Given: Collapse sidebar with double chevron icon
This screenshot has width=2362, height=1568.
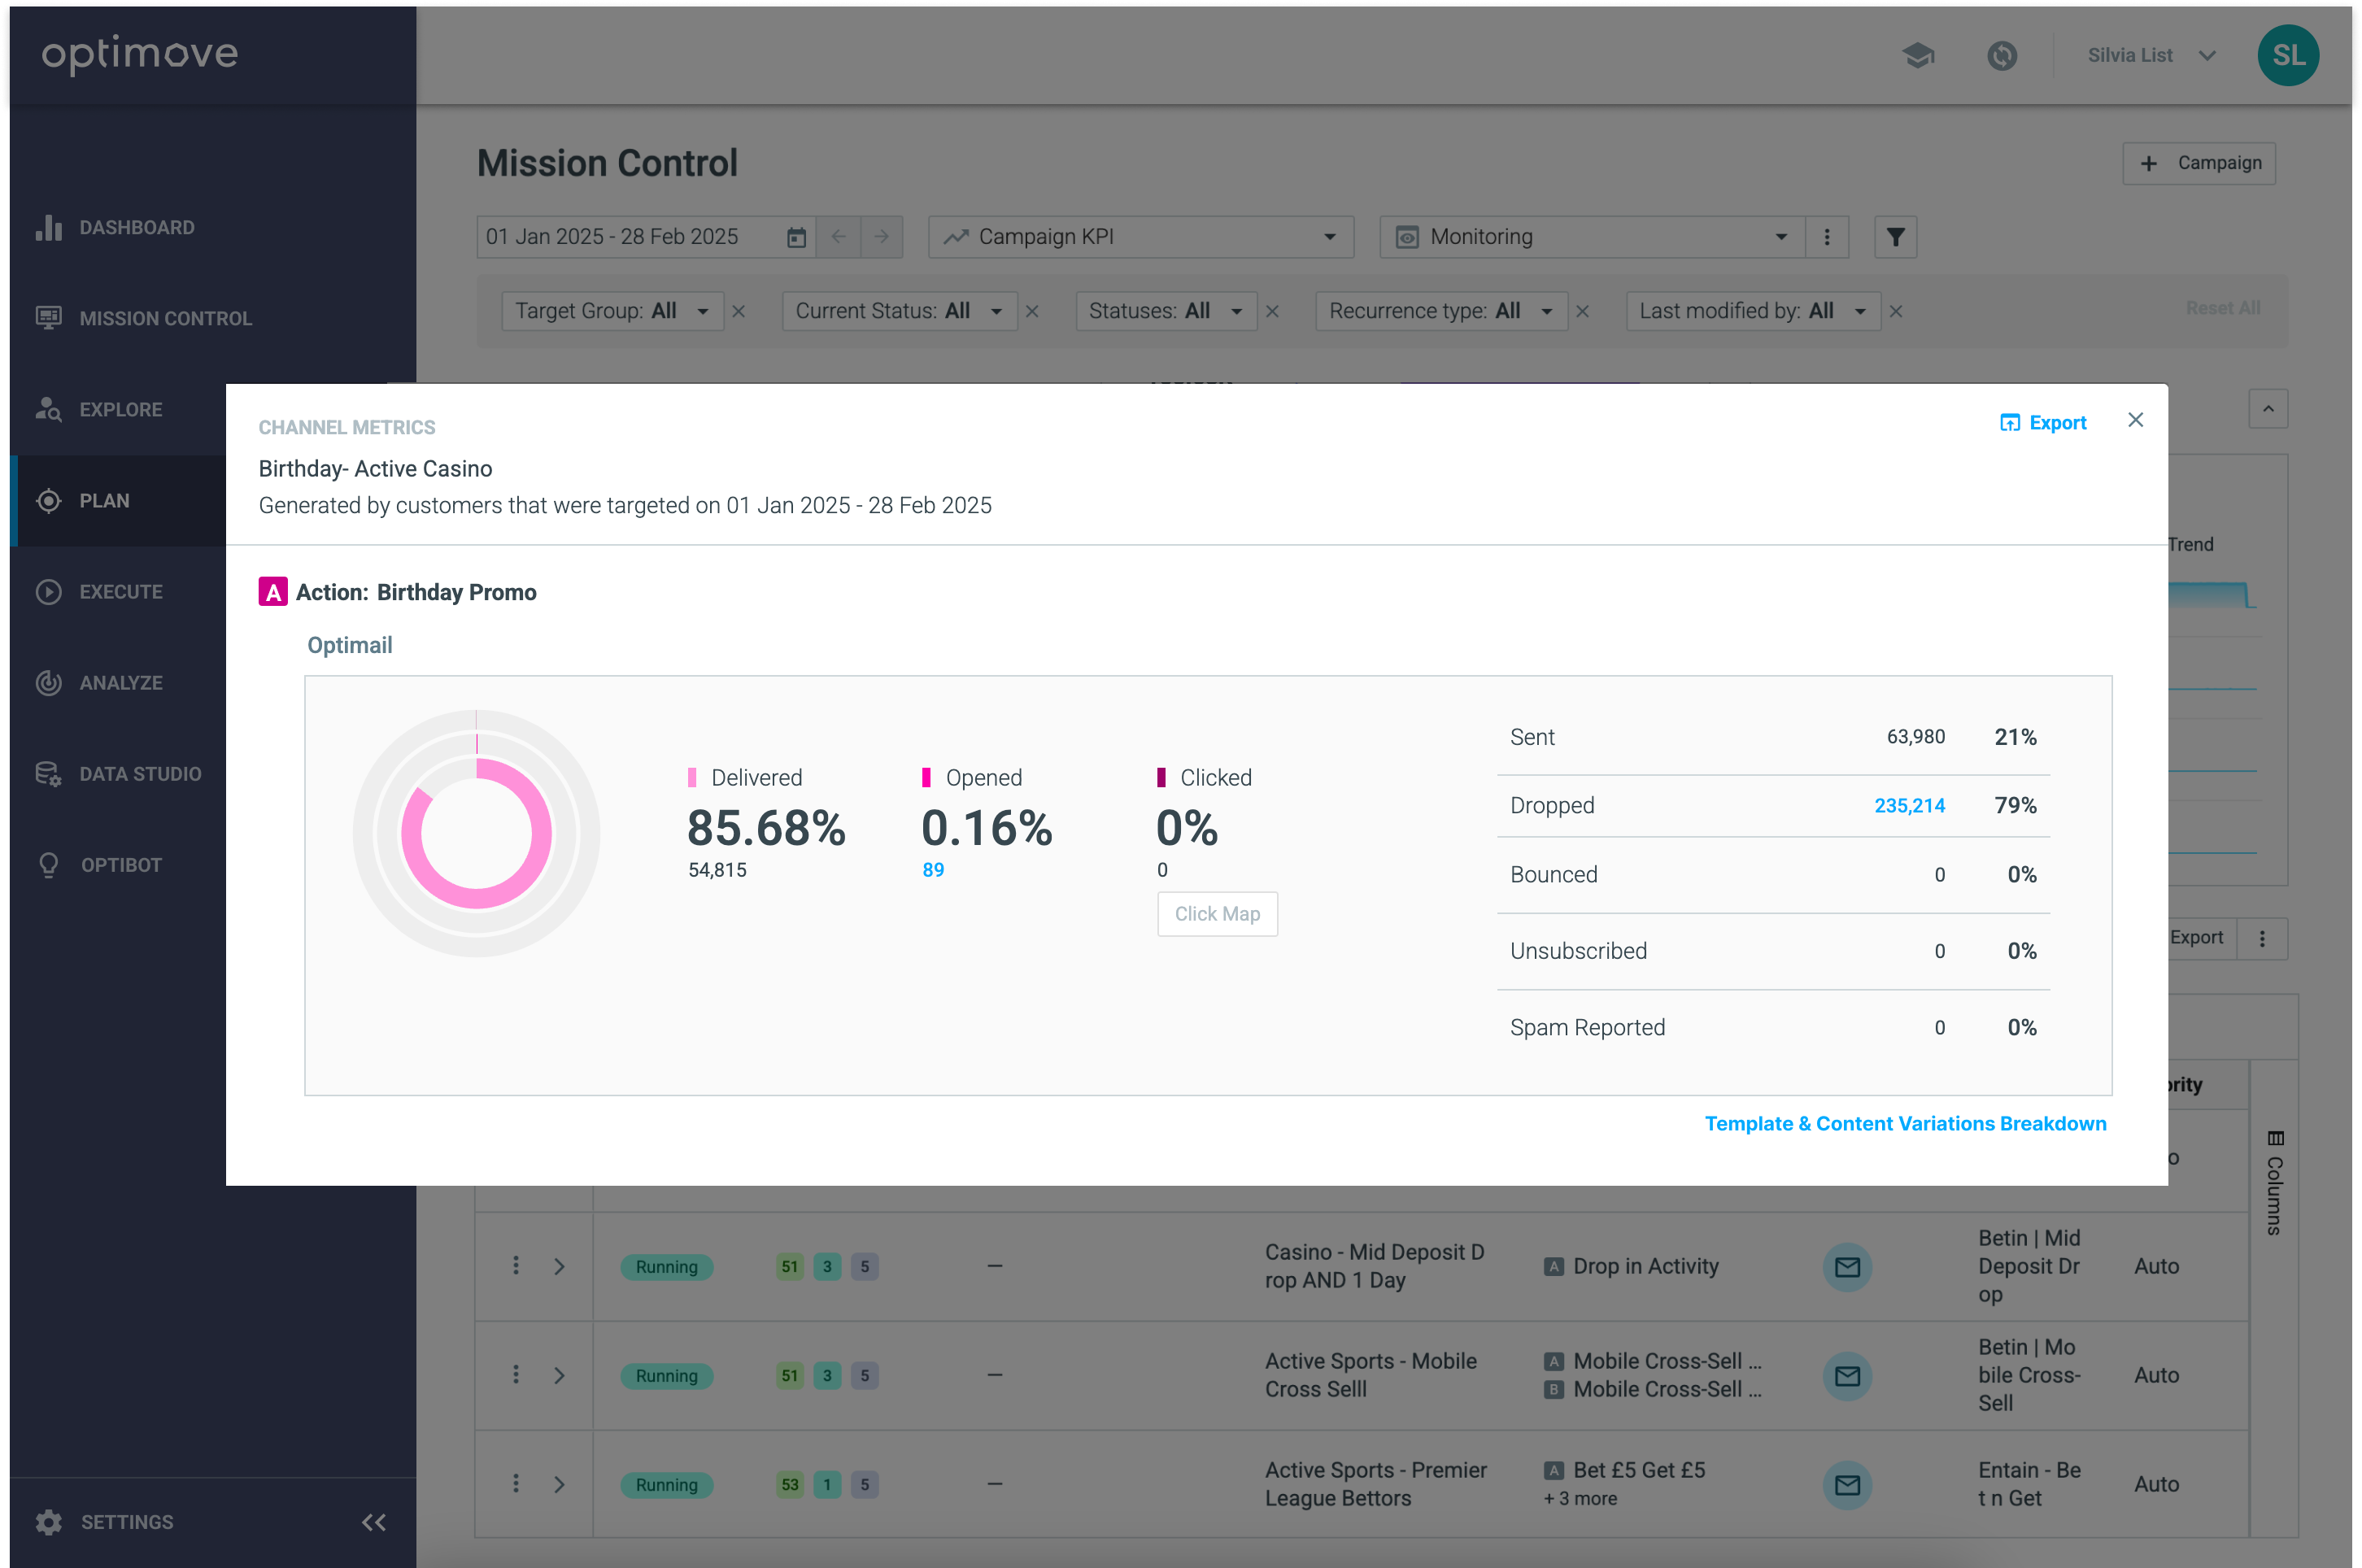Looking at the screenshot, I should (374, 1521).
